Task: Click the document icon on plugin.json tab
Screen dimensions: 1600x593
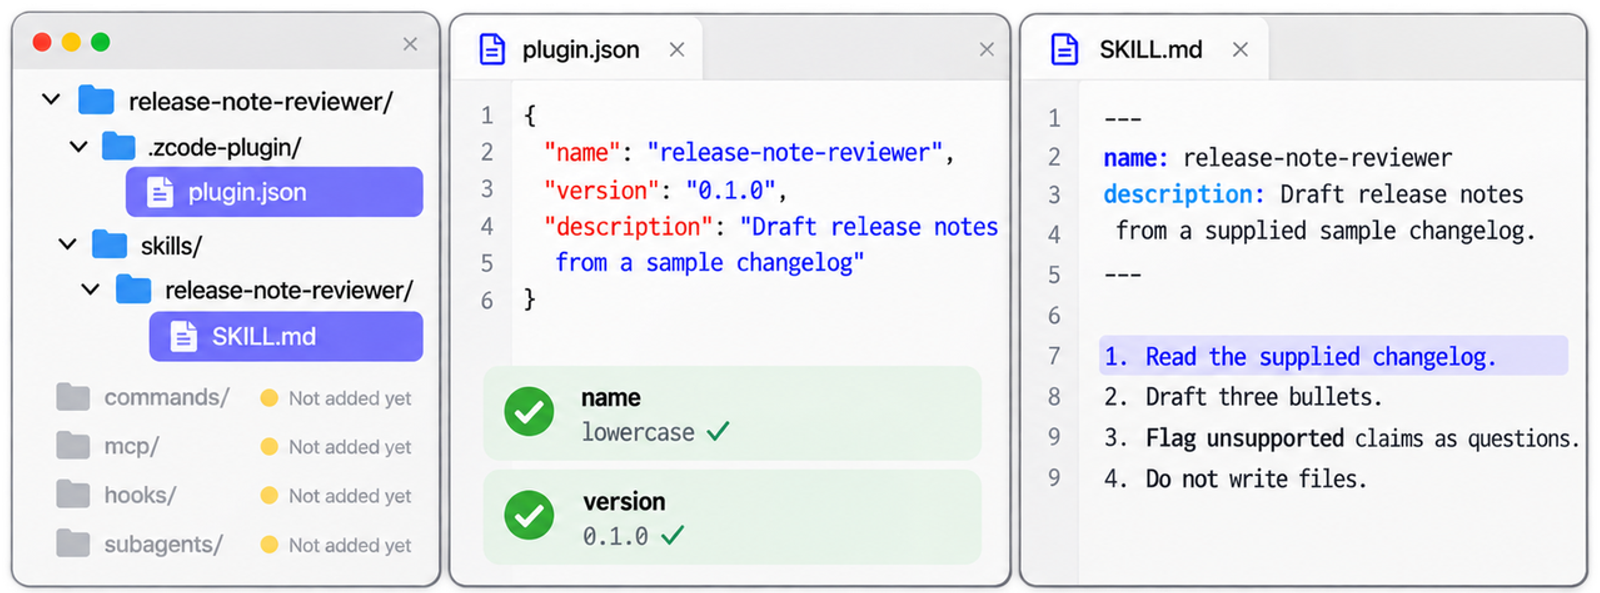Action: point(492,49)
